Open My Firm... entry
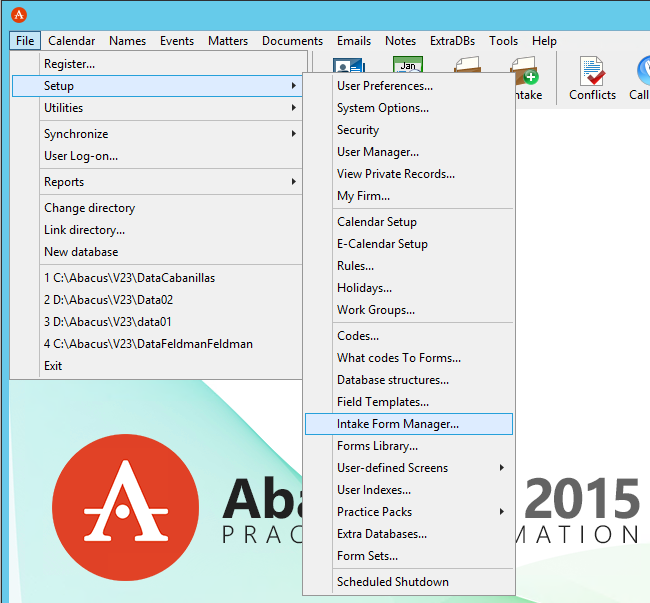650x603 pixels. 409,196
